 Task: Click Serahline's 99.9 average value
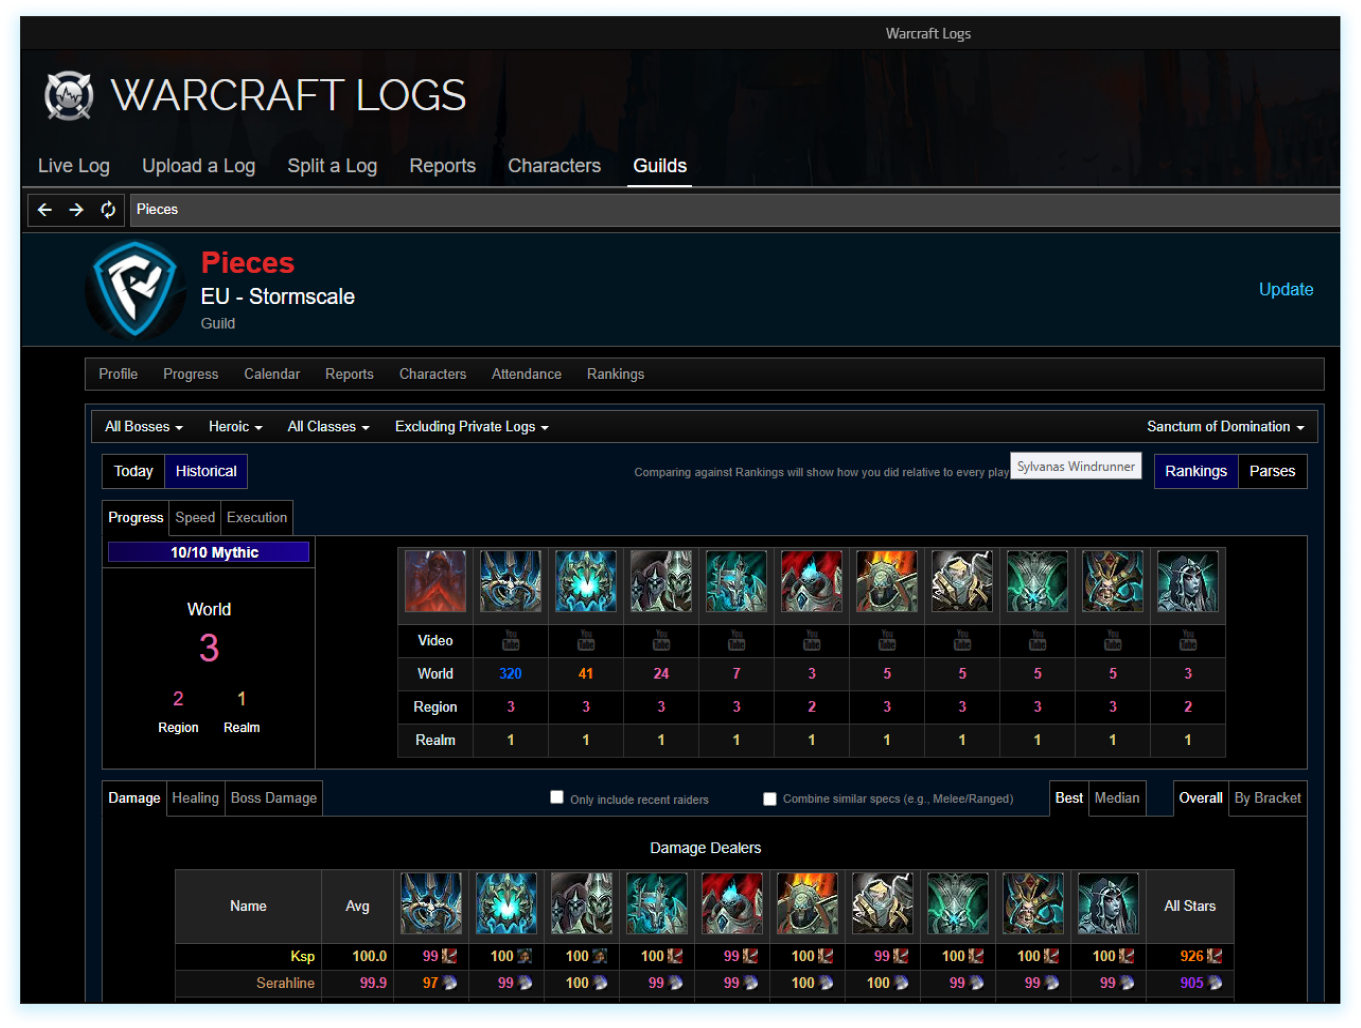[x=373, y=983]
